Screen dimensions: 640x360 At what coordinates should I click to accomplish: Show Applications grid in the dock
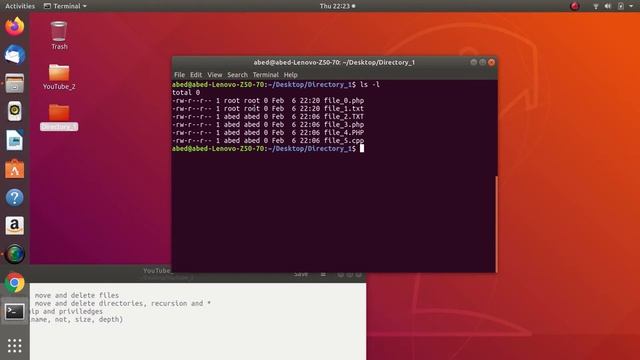pyautogui.click(x=15, y=346)
